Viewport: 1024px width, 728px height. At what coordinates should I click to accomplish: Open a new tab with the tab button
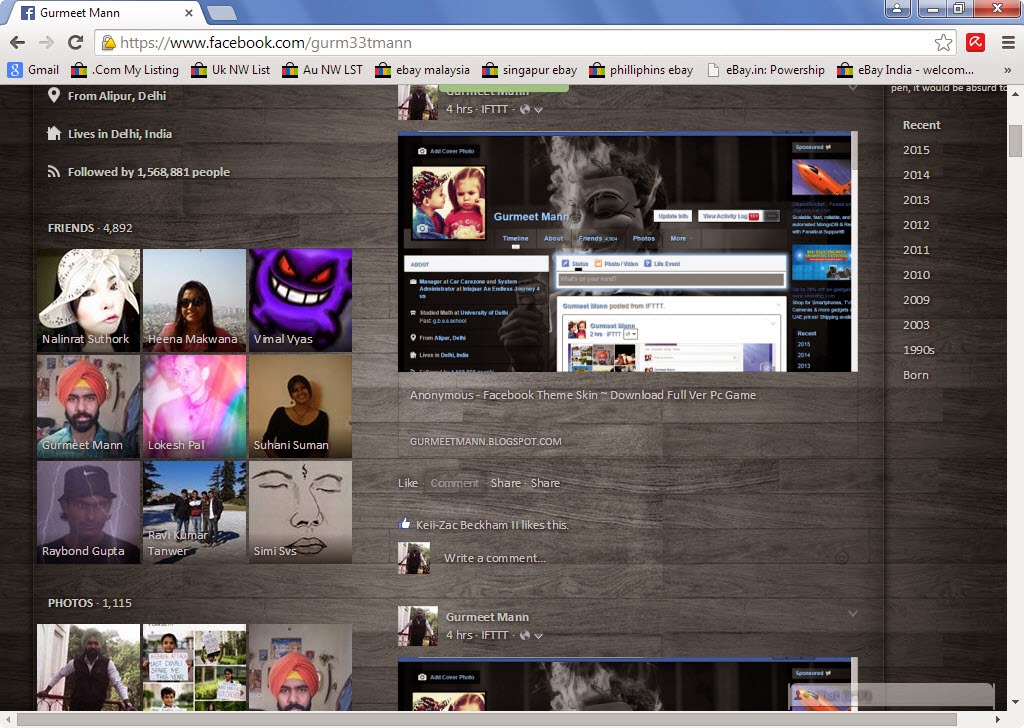coord(223,12)
